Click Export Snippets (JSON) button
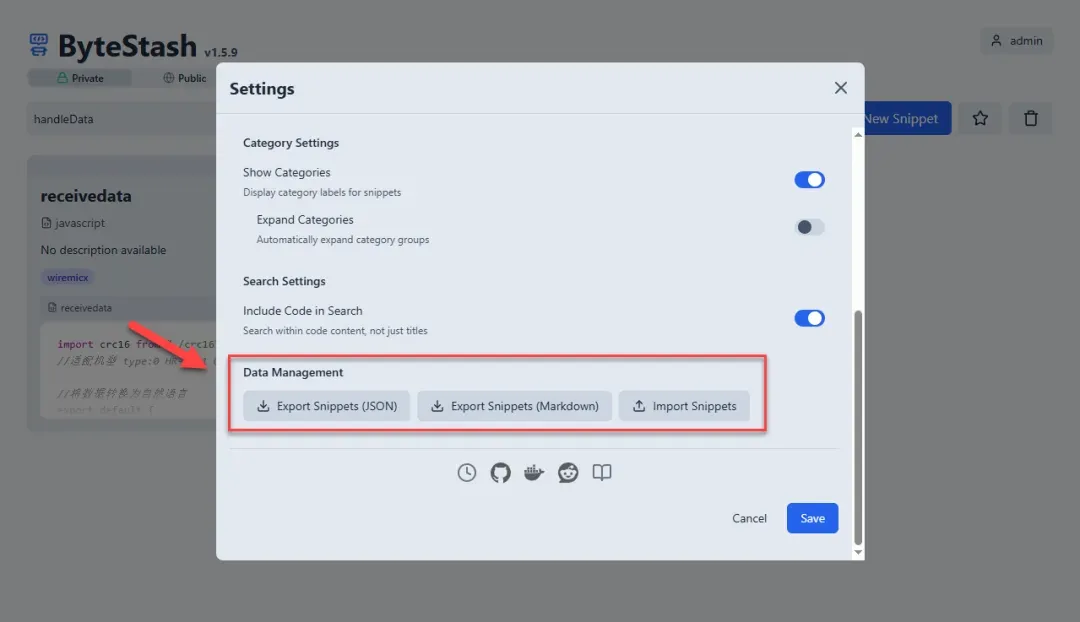 (326, 406)
